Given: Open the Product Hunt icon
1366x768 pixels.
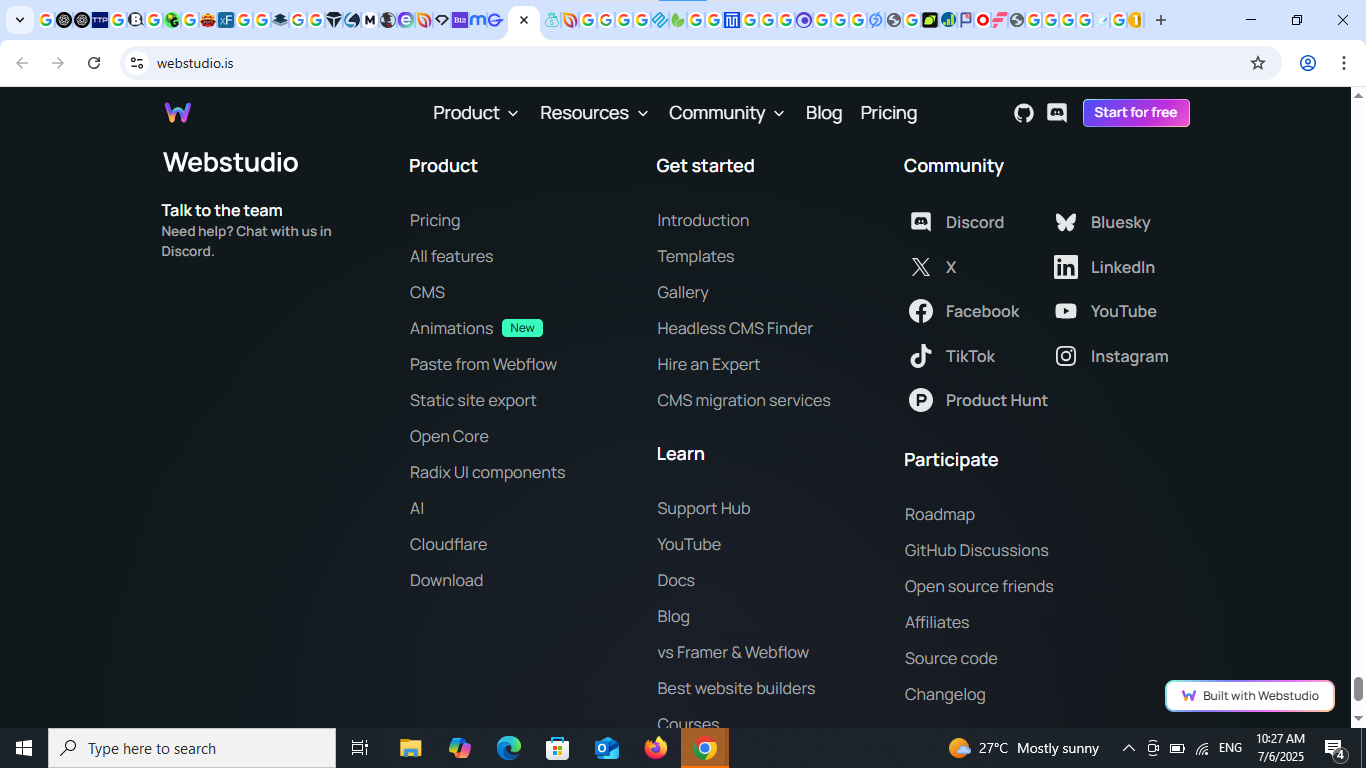Looking at the screenshot, I should [x=921, y=400].
